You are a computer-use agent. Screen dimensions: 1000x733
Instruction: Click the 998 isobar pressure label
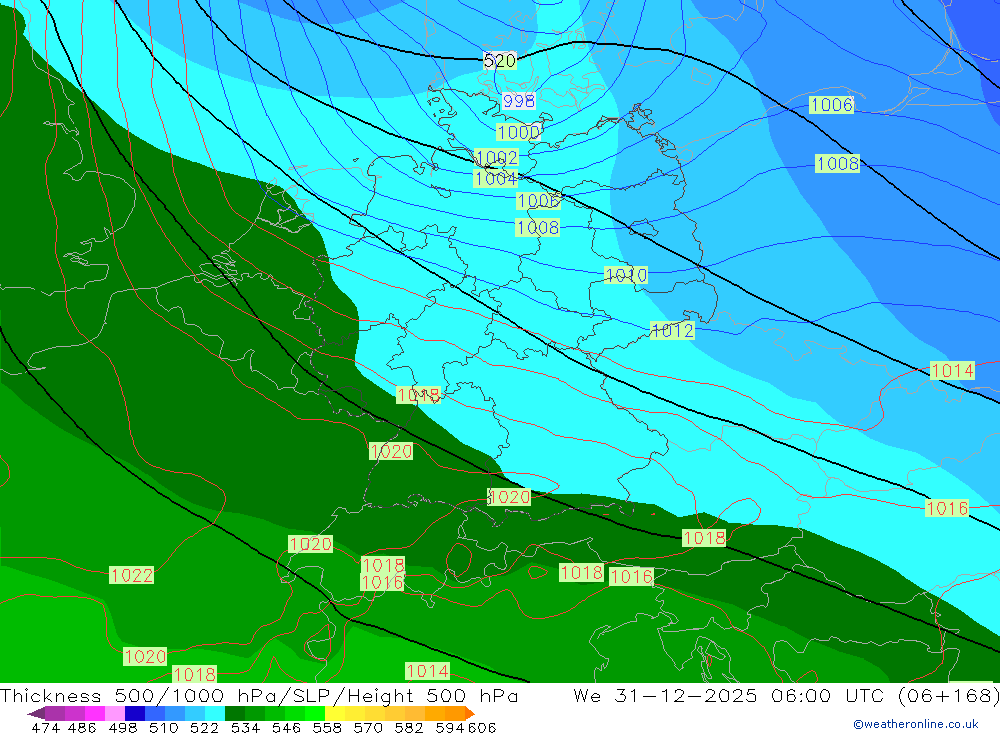pos(518,101)
